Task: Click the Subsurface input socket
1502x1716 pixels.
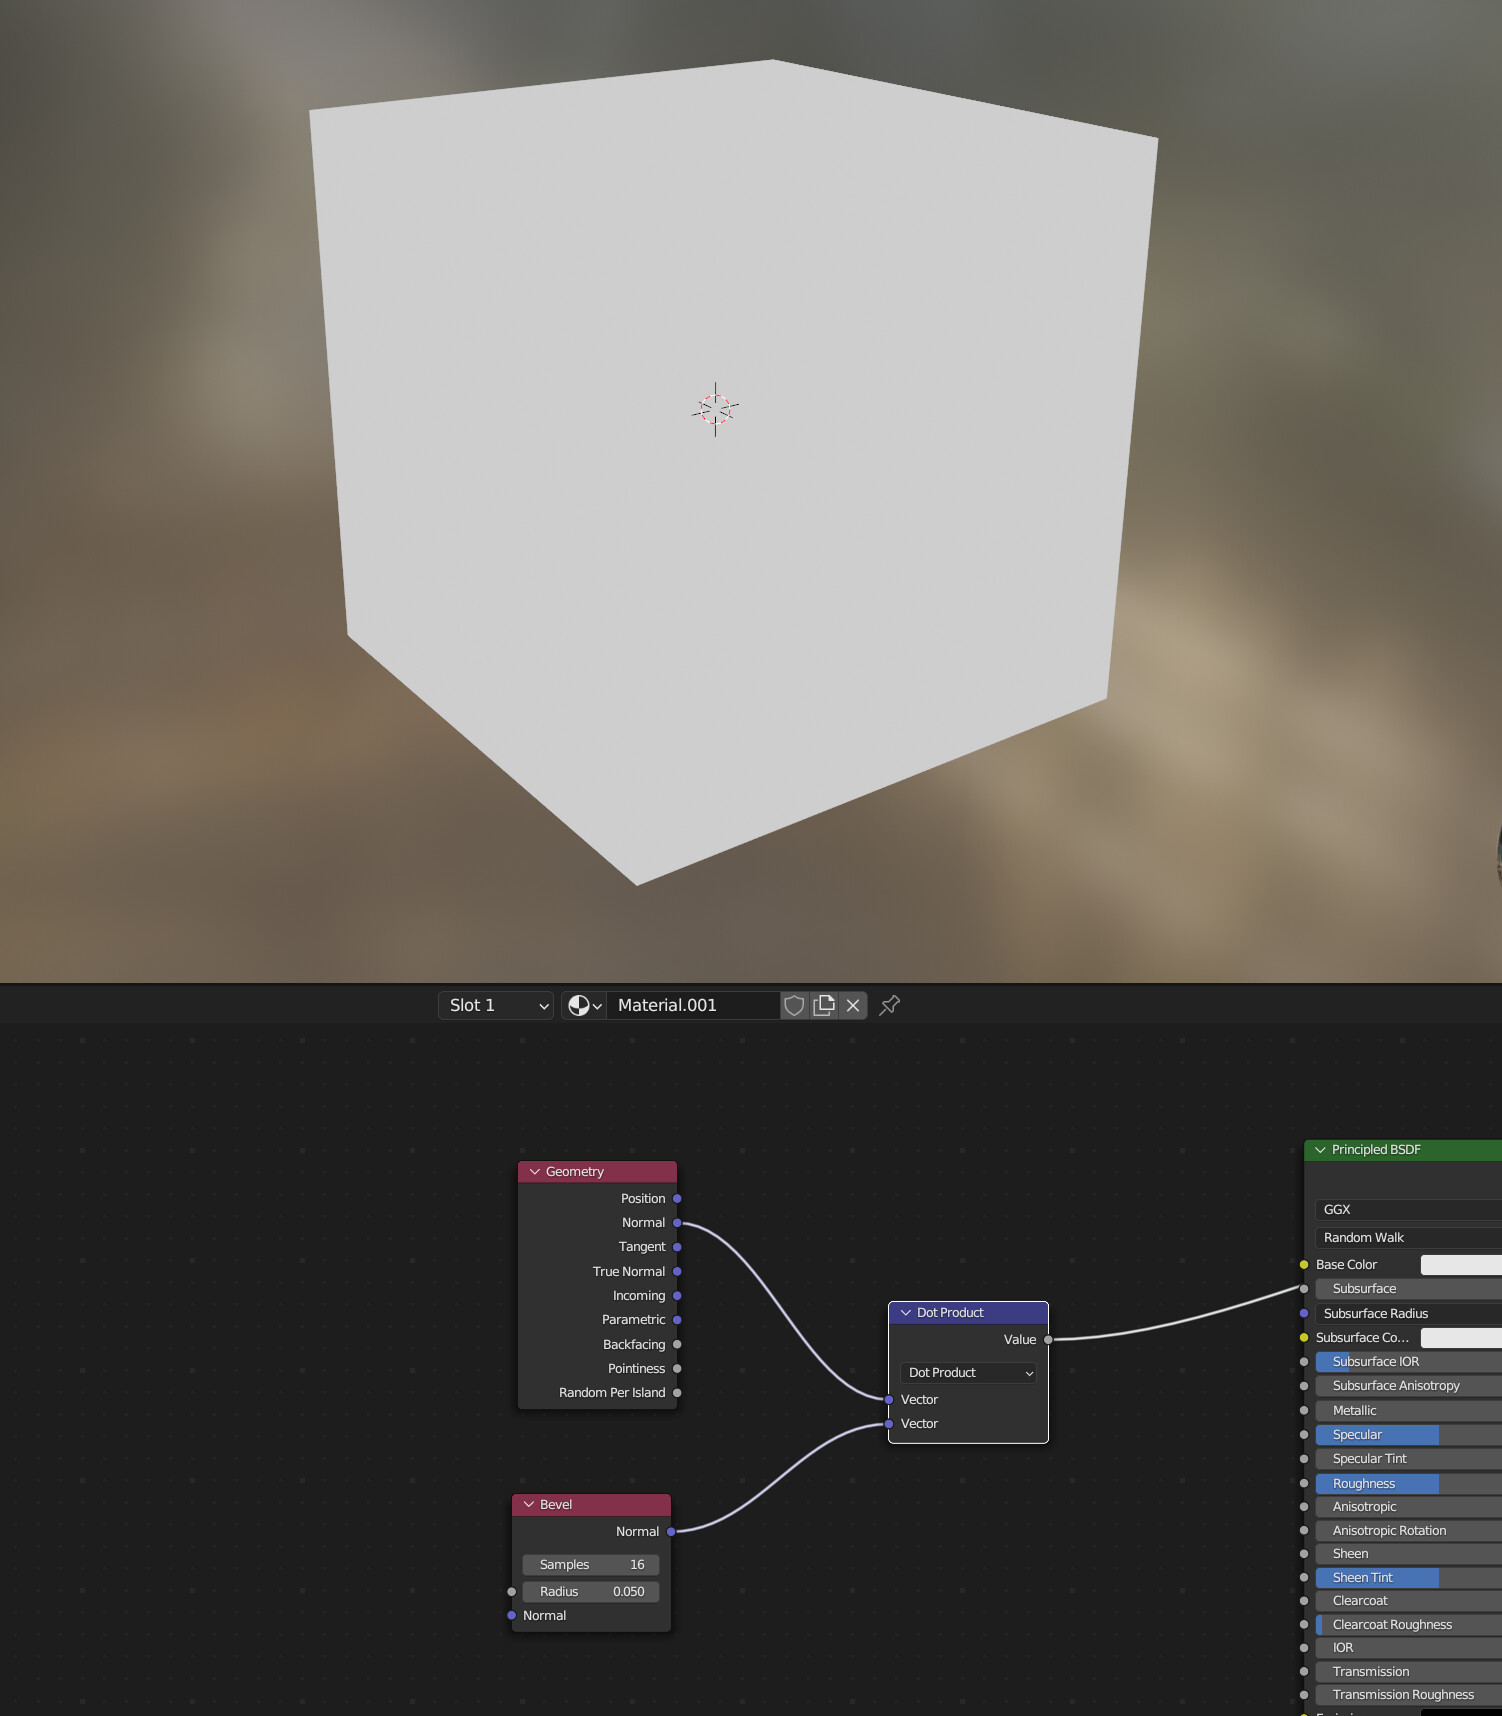Action: 1304,1289
